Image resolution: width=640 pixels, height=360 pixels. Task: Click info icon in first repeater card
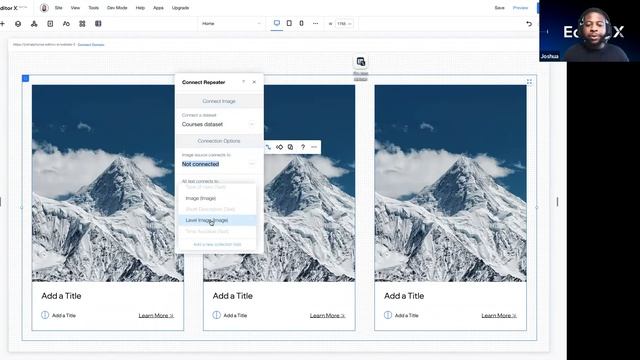click(45, 315)
